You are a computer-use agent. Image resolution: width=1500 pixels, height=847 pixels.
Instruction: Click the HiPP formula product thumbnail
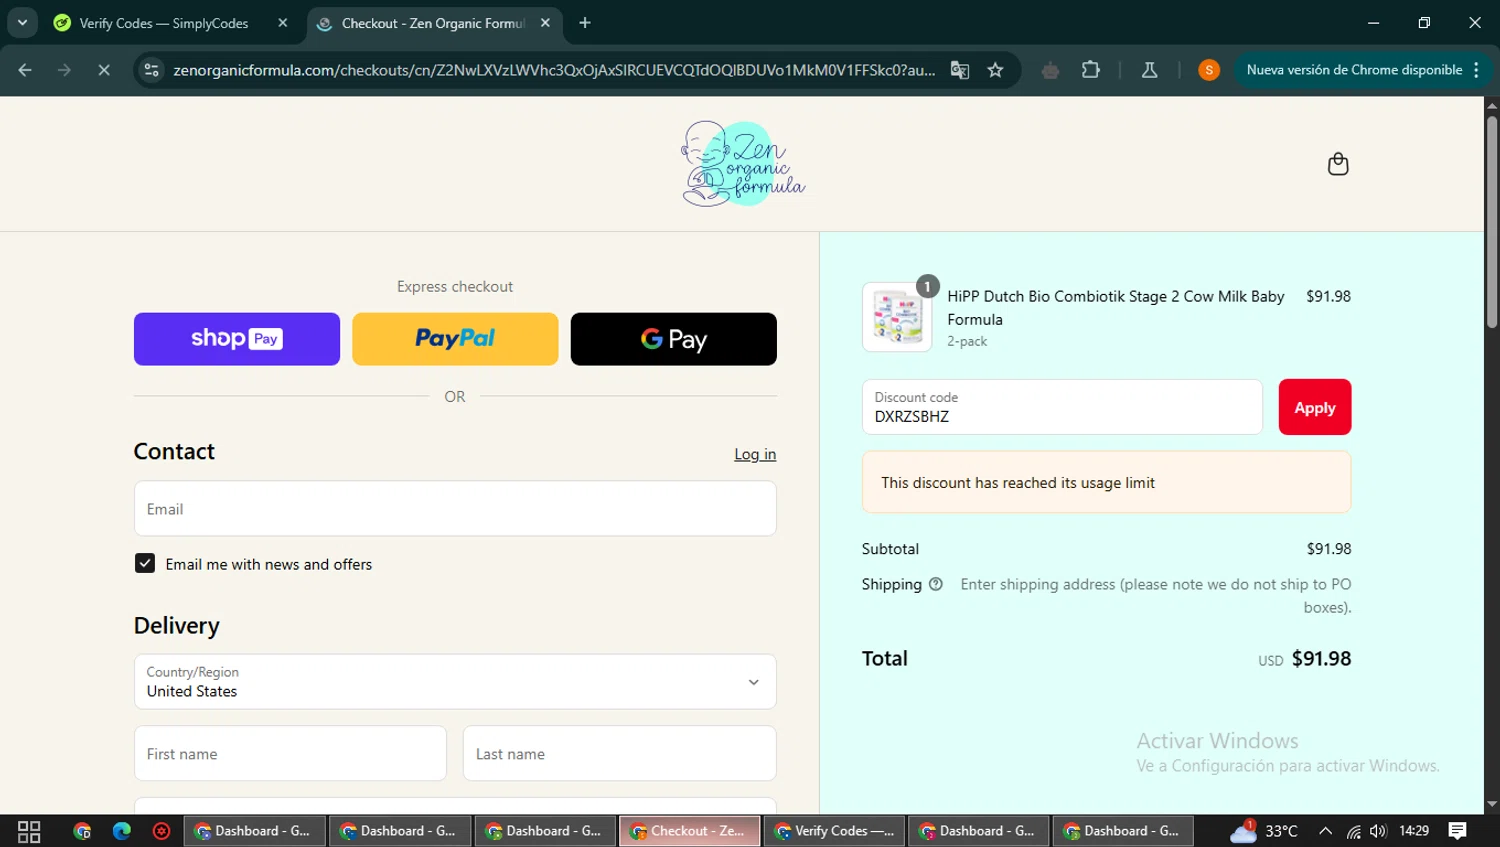pos(897,317)
